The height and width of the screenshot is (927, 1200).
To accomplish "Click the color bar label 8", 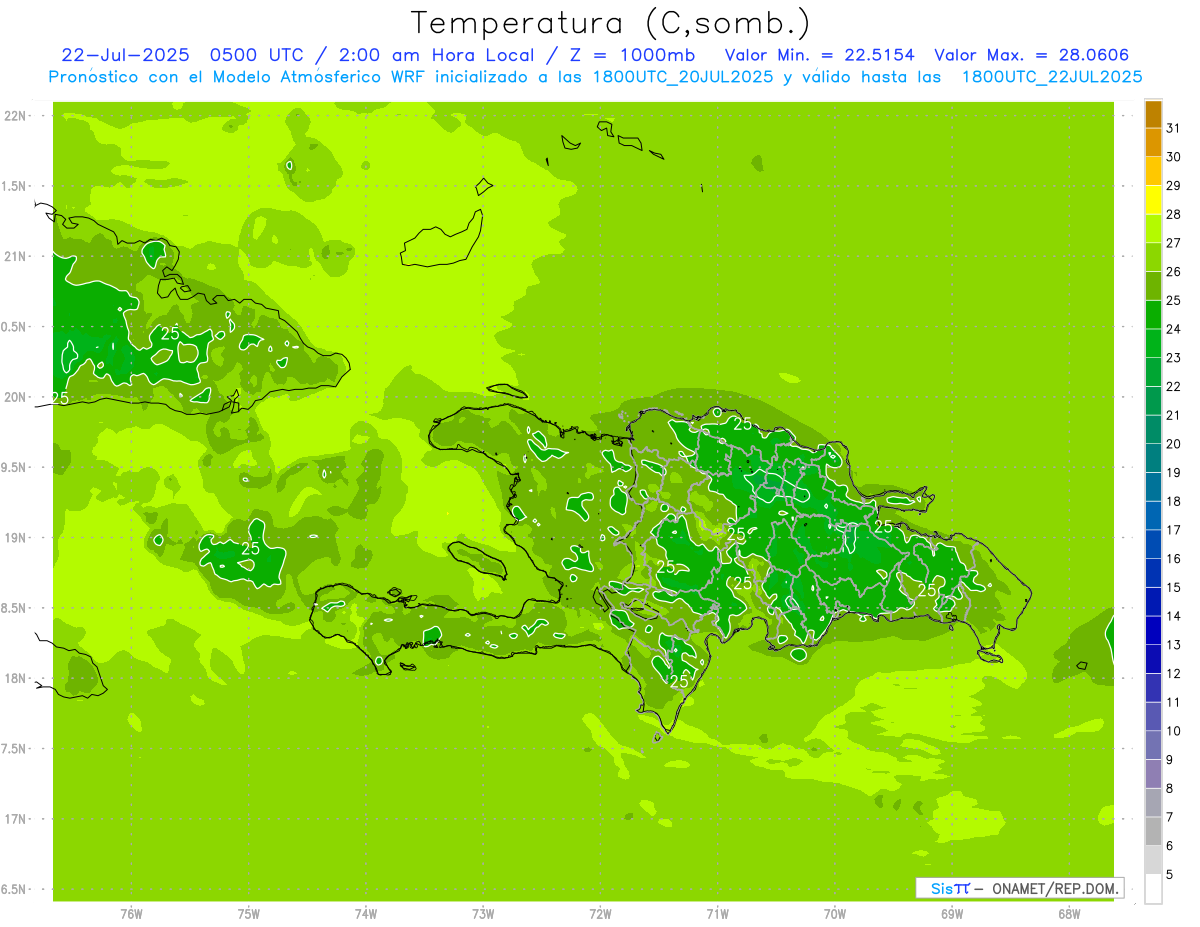I will coord(1169,788).
